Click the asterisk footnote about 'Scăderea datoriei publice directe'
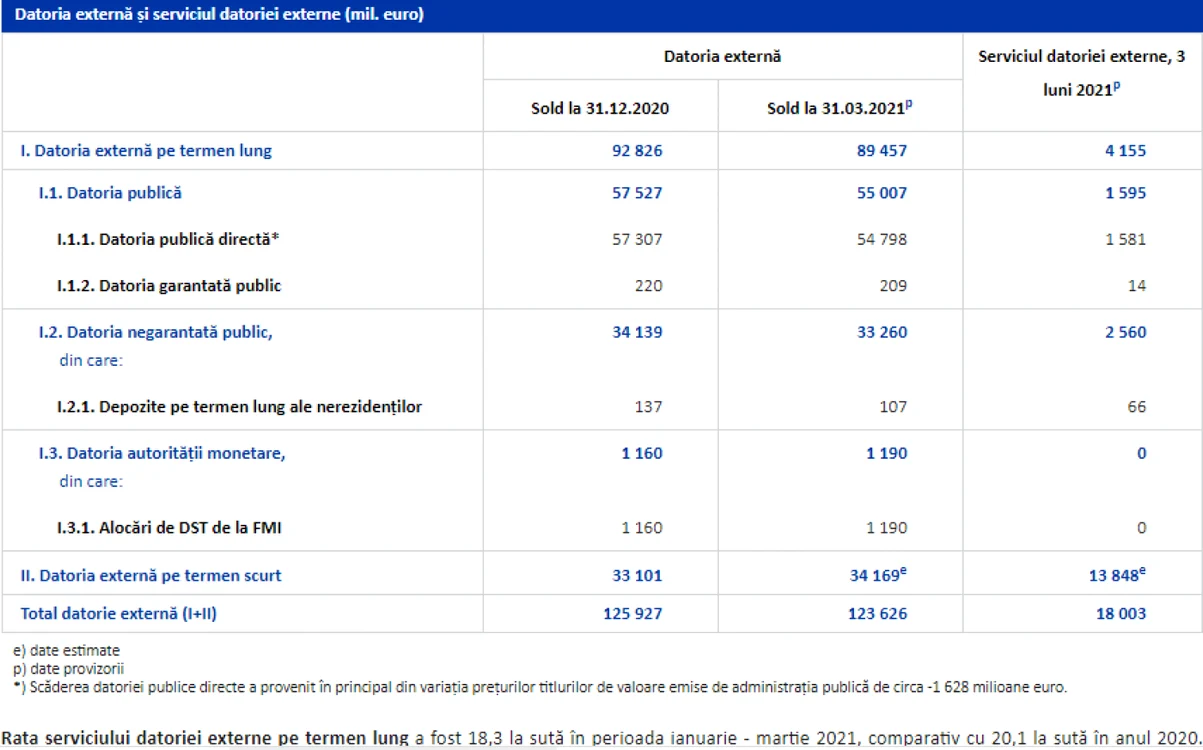The width and height of the screenshot is (1203, 750). pyautogui.click(x=540, y=686)
